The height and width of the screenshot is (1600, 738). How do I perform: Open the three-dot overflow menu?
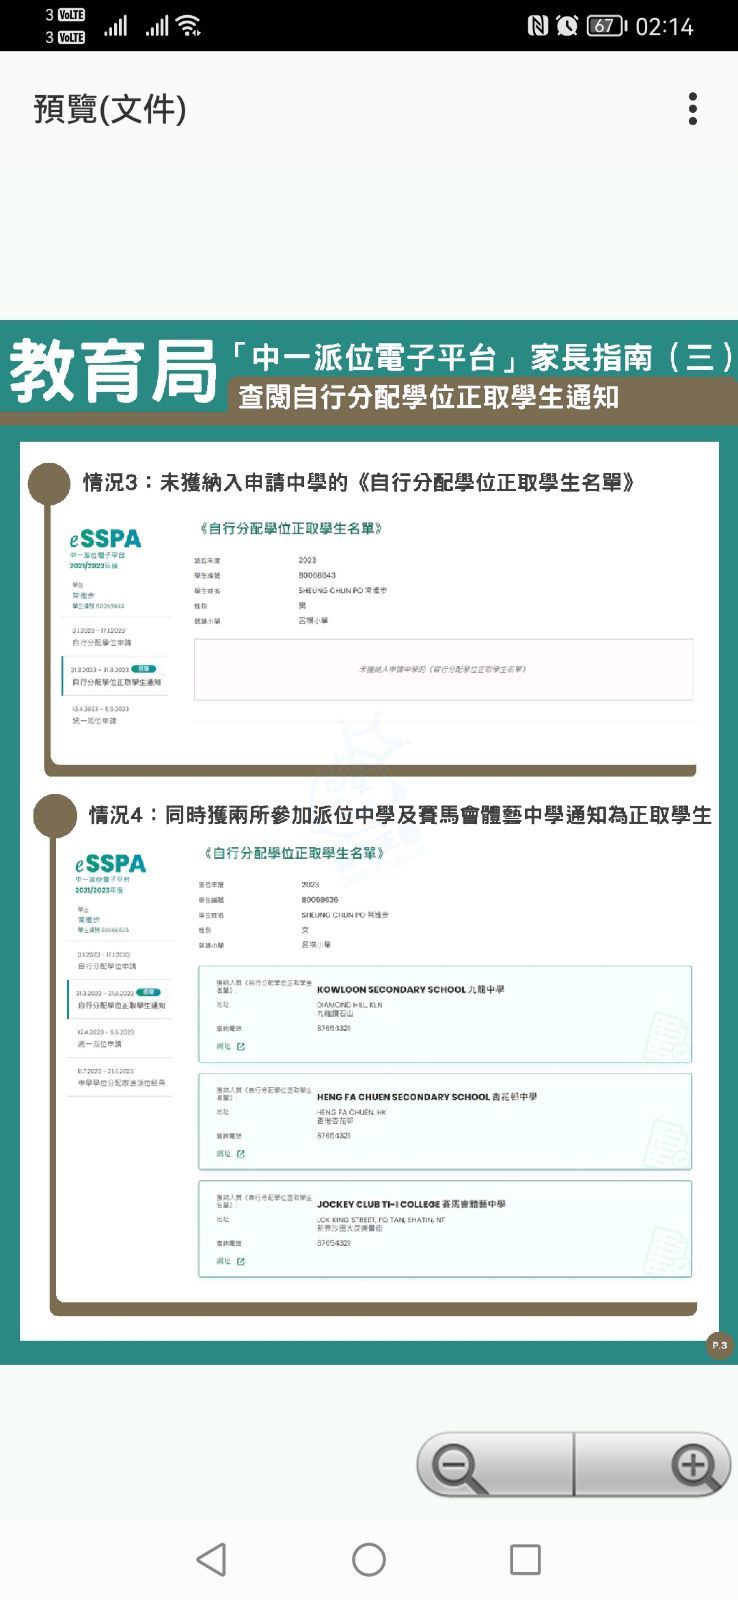tap(692, 109)
